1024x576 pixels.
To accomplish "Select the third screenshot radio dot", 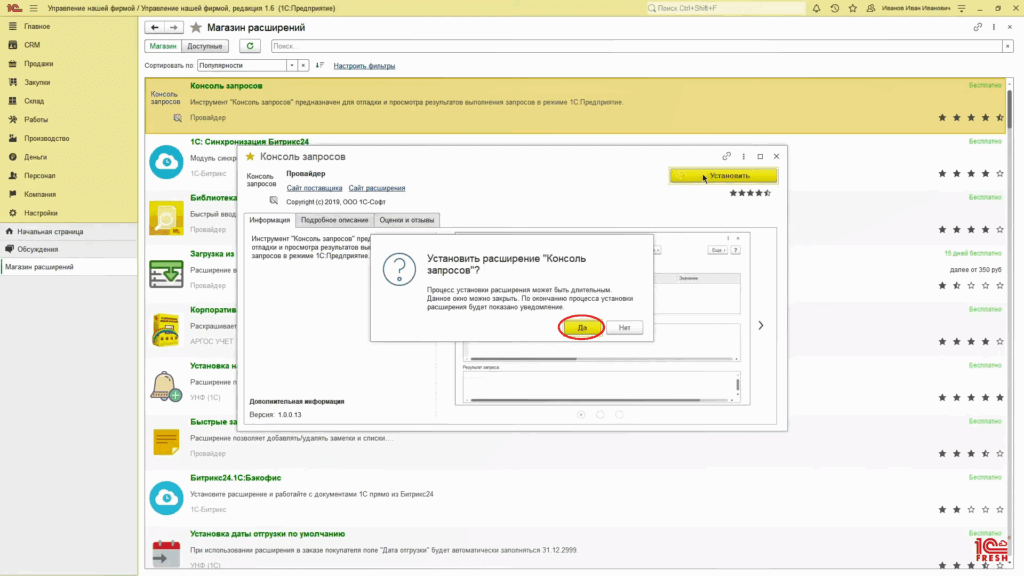I will (x=619, y=414).
